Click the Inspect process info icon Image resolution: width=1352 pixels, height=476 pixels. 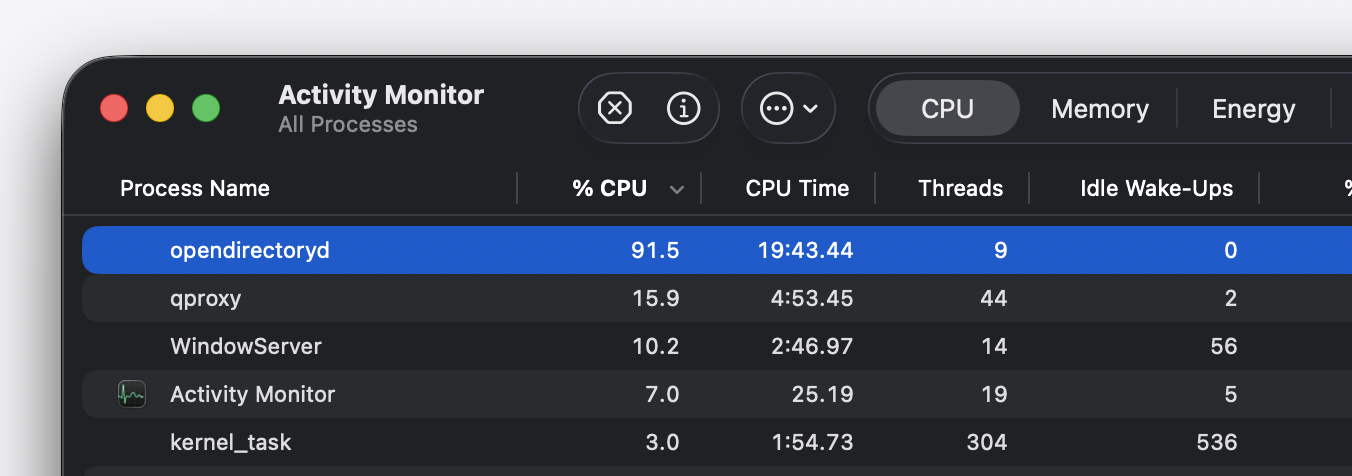pos(683,108)
